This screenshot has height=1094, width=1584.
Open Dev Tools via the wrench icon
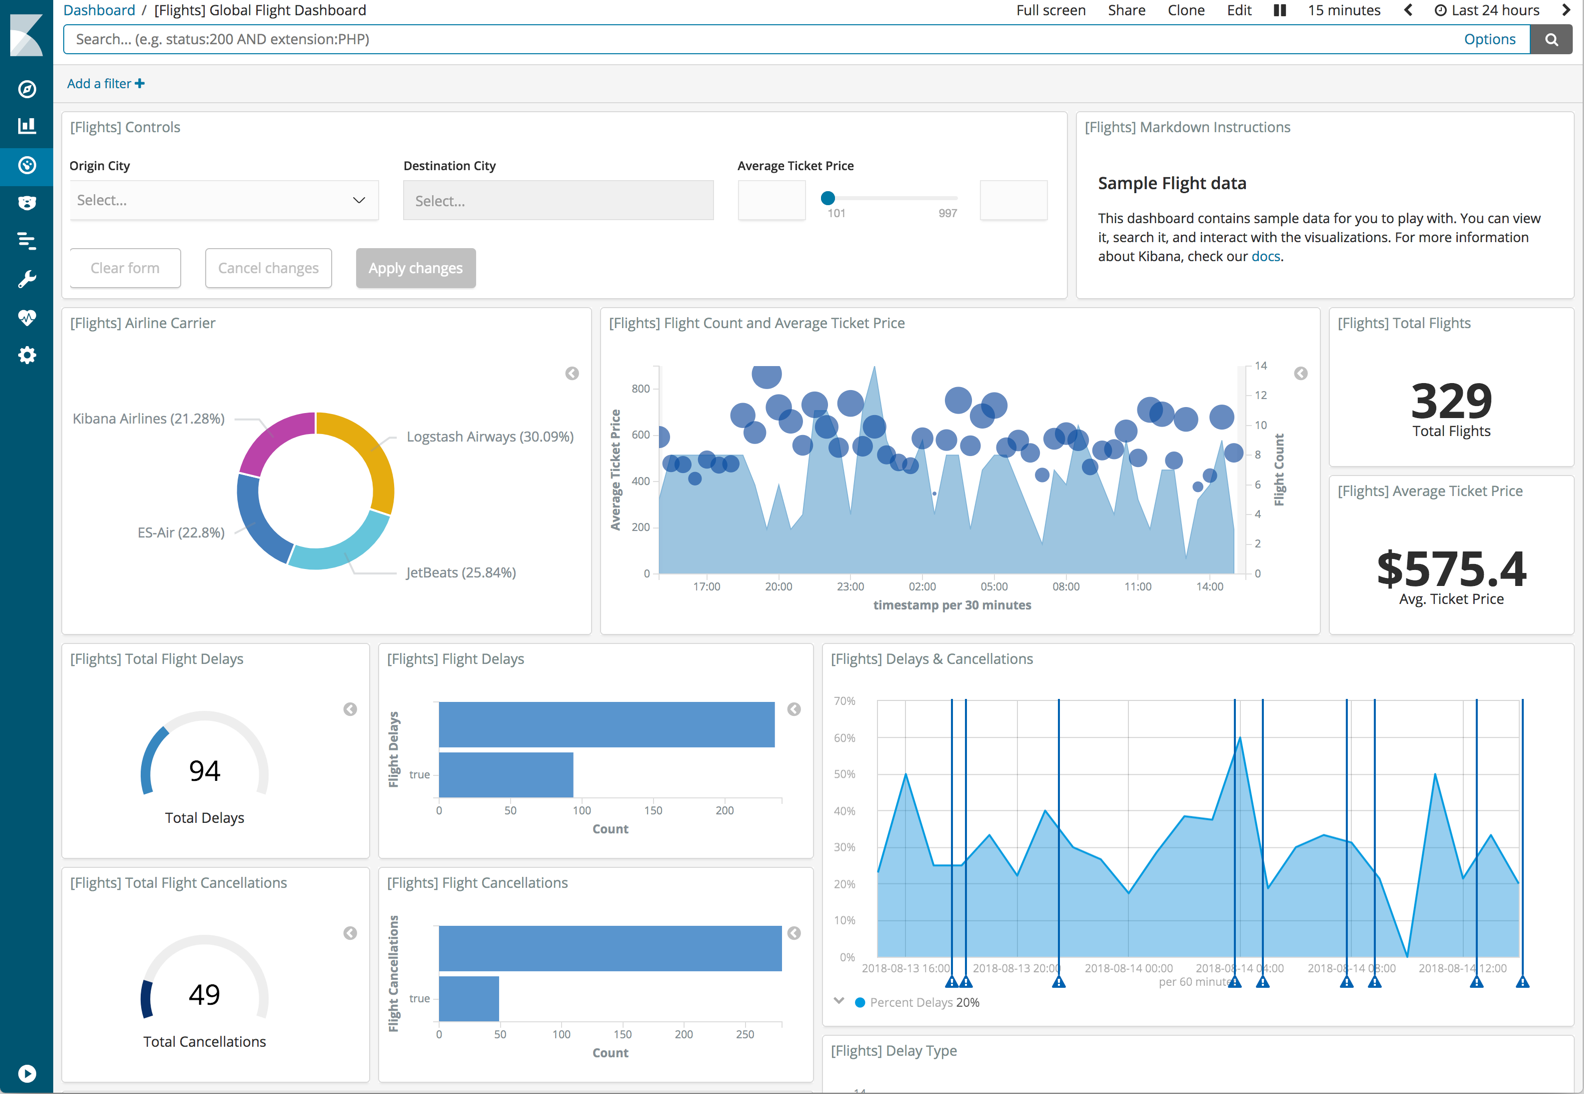pos(27,279)
